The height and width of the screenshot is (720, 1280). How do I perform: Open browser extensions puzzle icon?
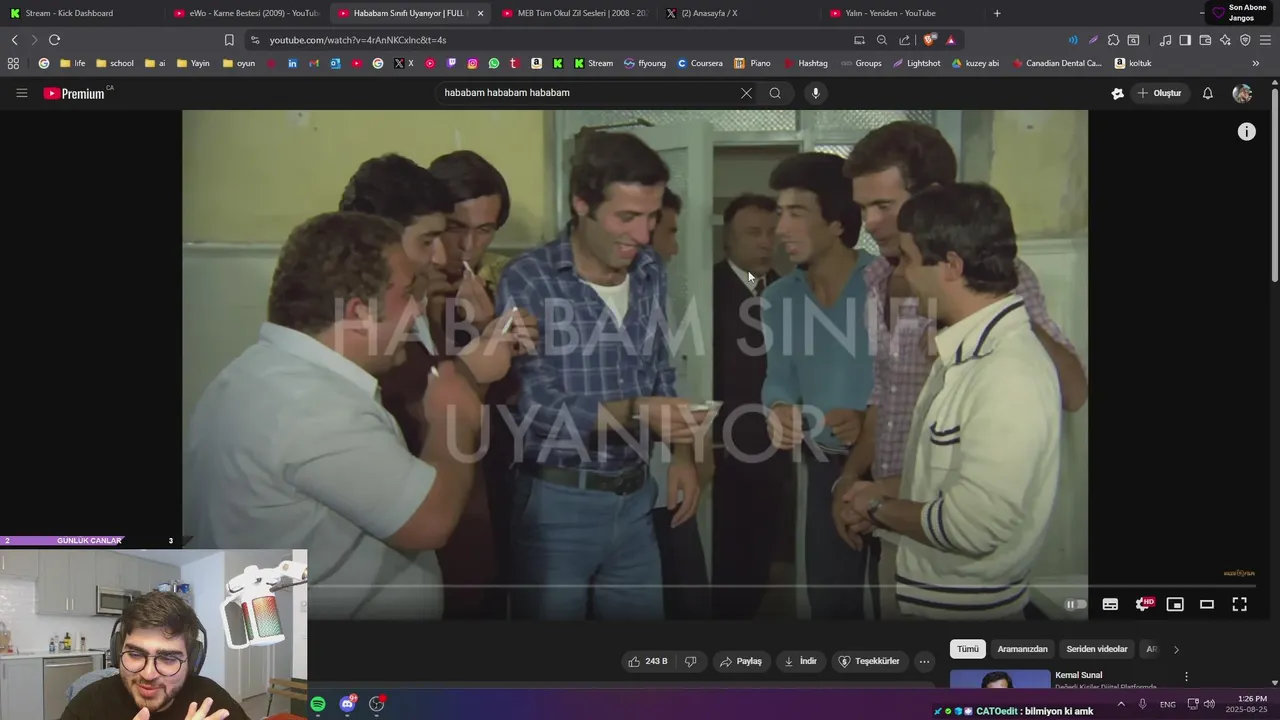point(1113,40)
